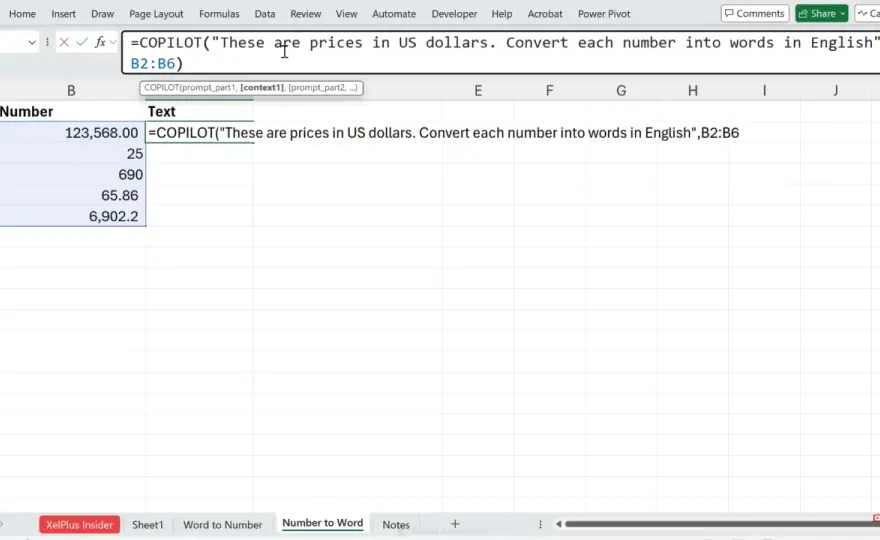Open the Insert ribbon tab
Viewport: 880px width, 540px height.
click(63, 13)
